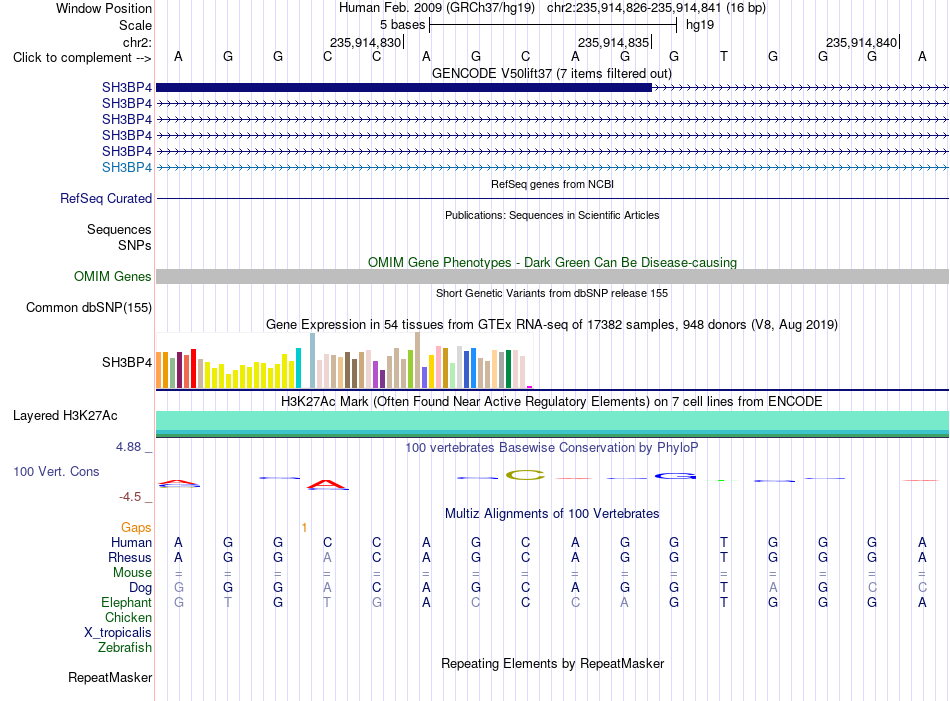The height and width of the screenshot is (701, 950).
Task: Click the 'SNPs' track label
Action: (135, 245)
